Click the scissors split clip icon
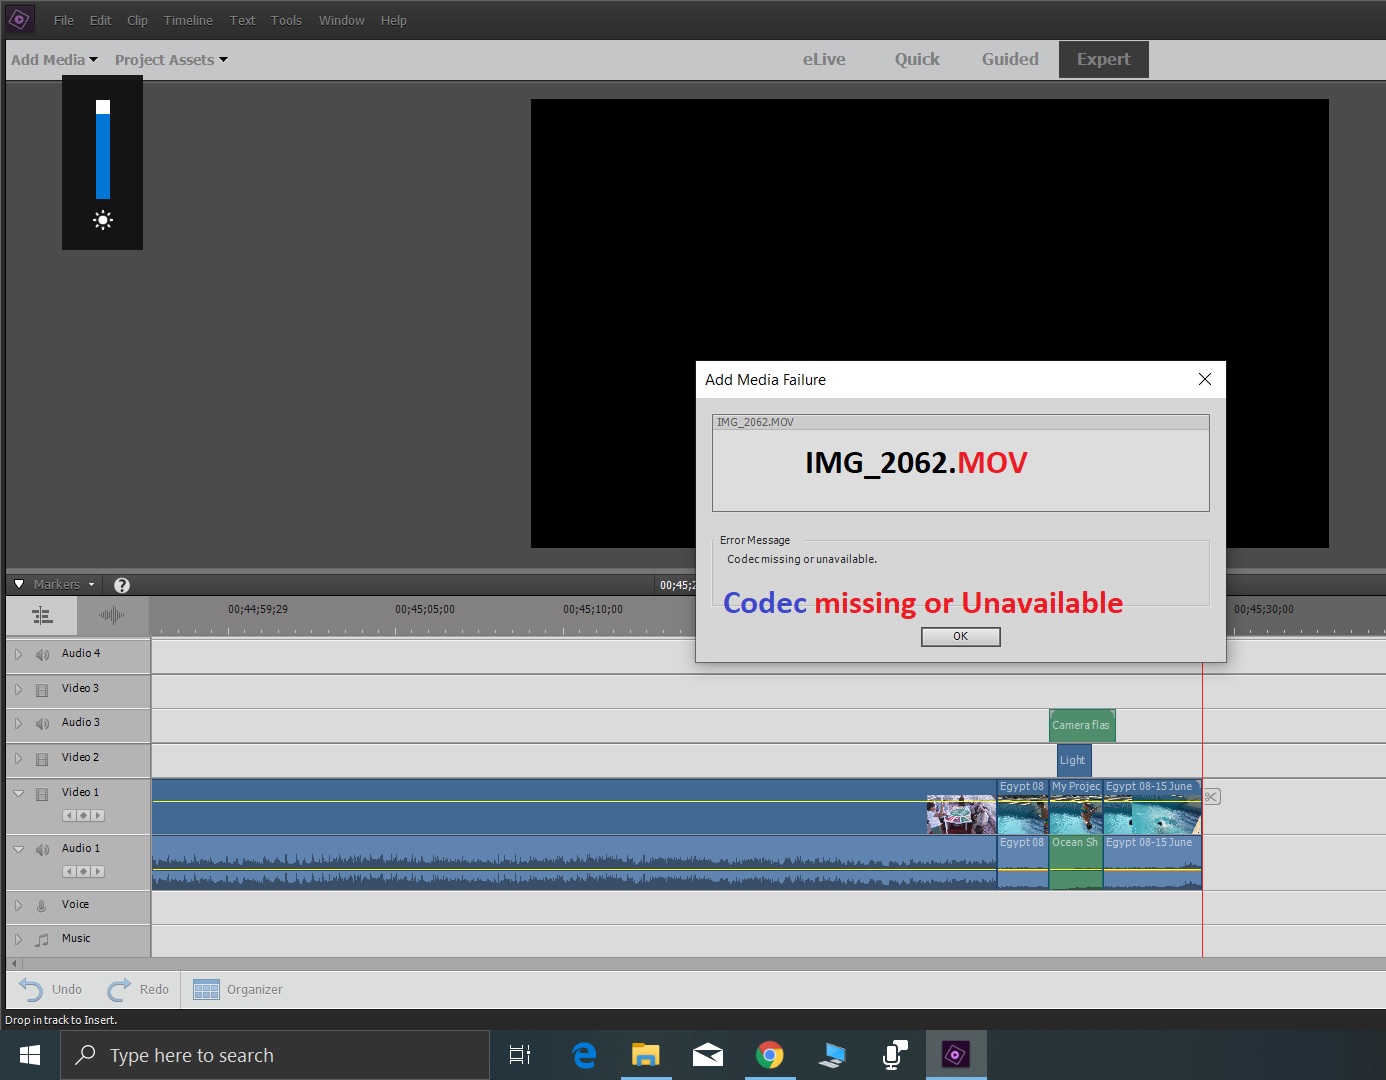This screenshot has height=1080, width=1386. [1211, 797]
